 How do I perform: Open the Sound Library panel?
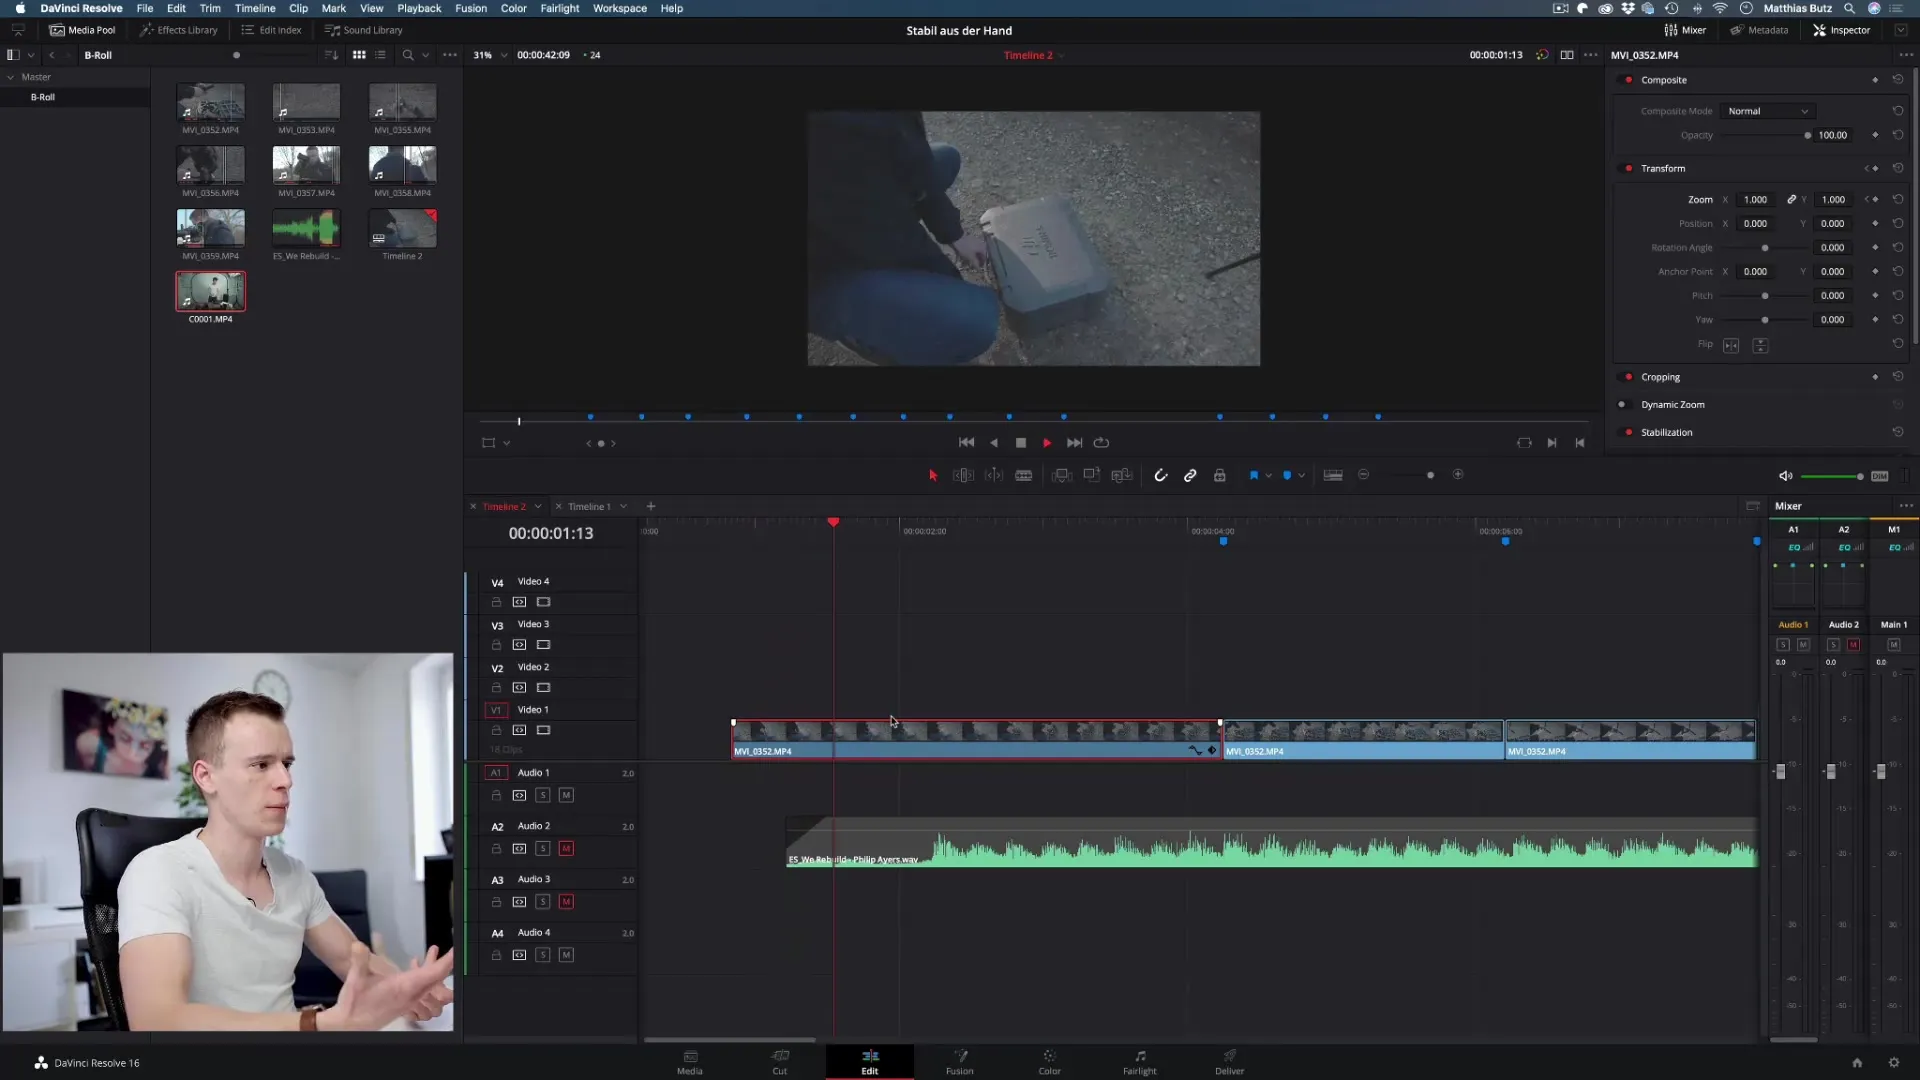click(x=364, y=30)
